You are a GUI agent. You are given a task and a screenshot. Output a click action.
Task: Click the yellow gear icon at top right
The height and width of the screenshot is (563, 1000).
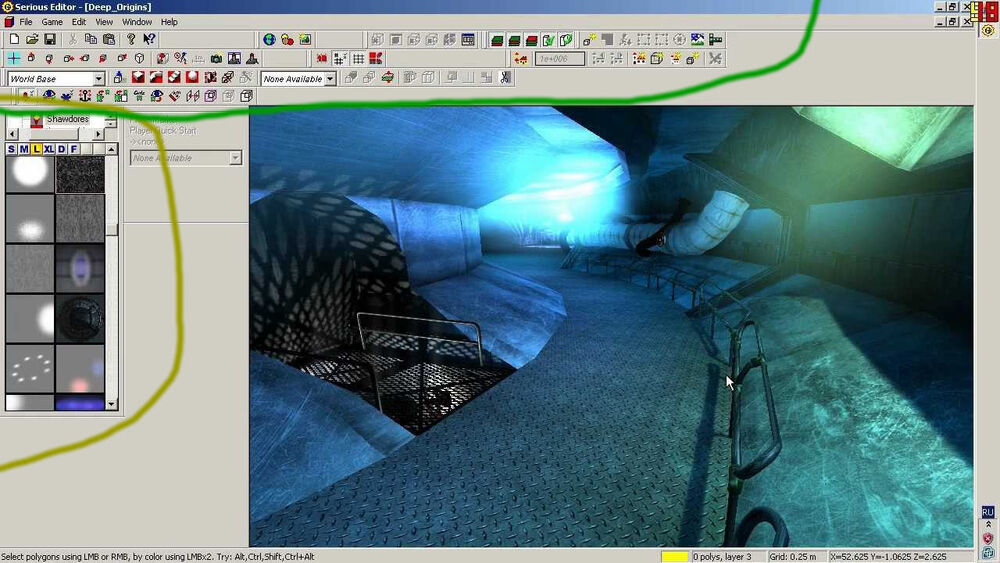tap(988, 31)
